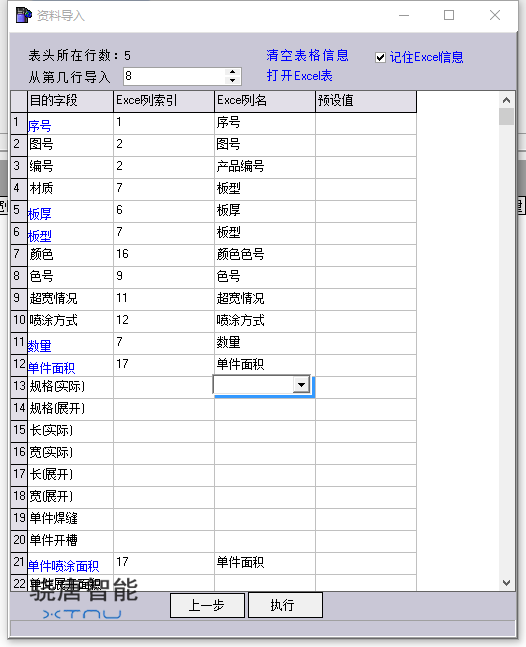Open the Excel列名 dropdown for 规格(实际)

tap(302, 385)
